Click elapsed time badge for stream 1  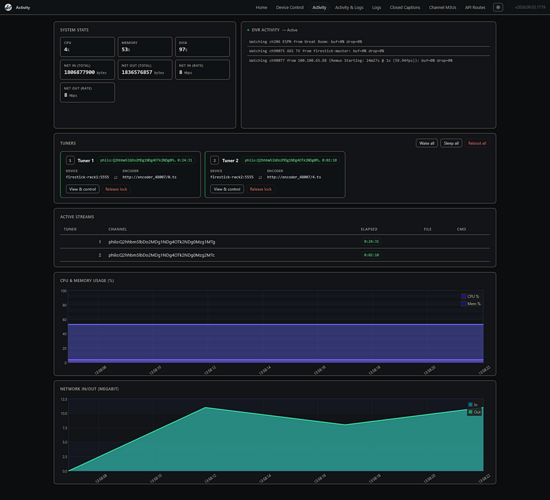click(x=371, y=241)
